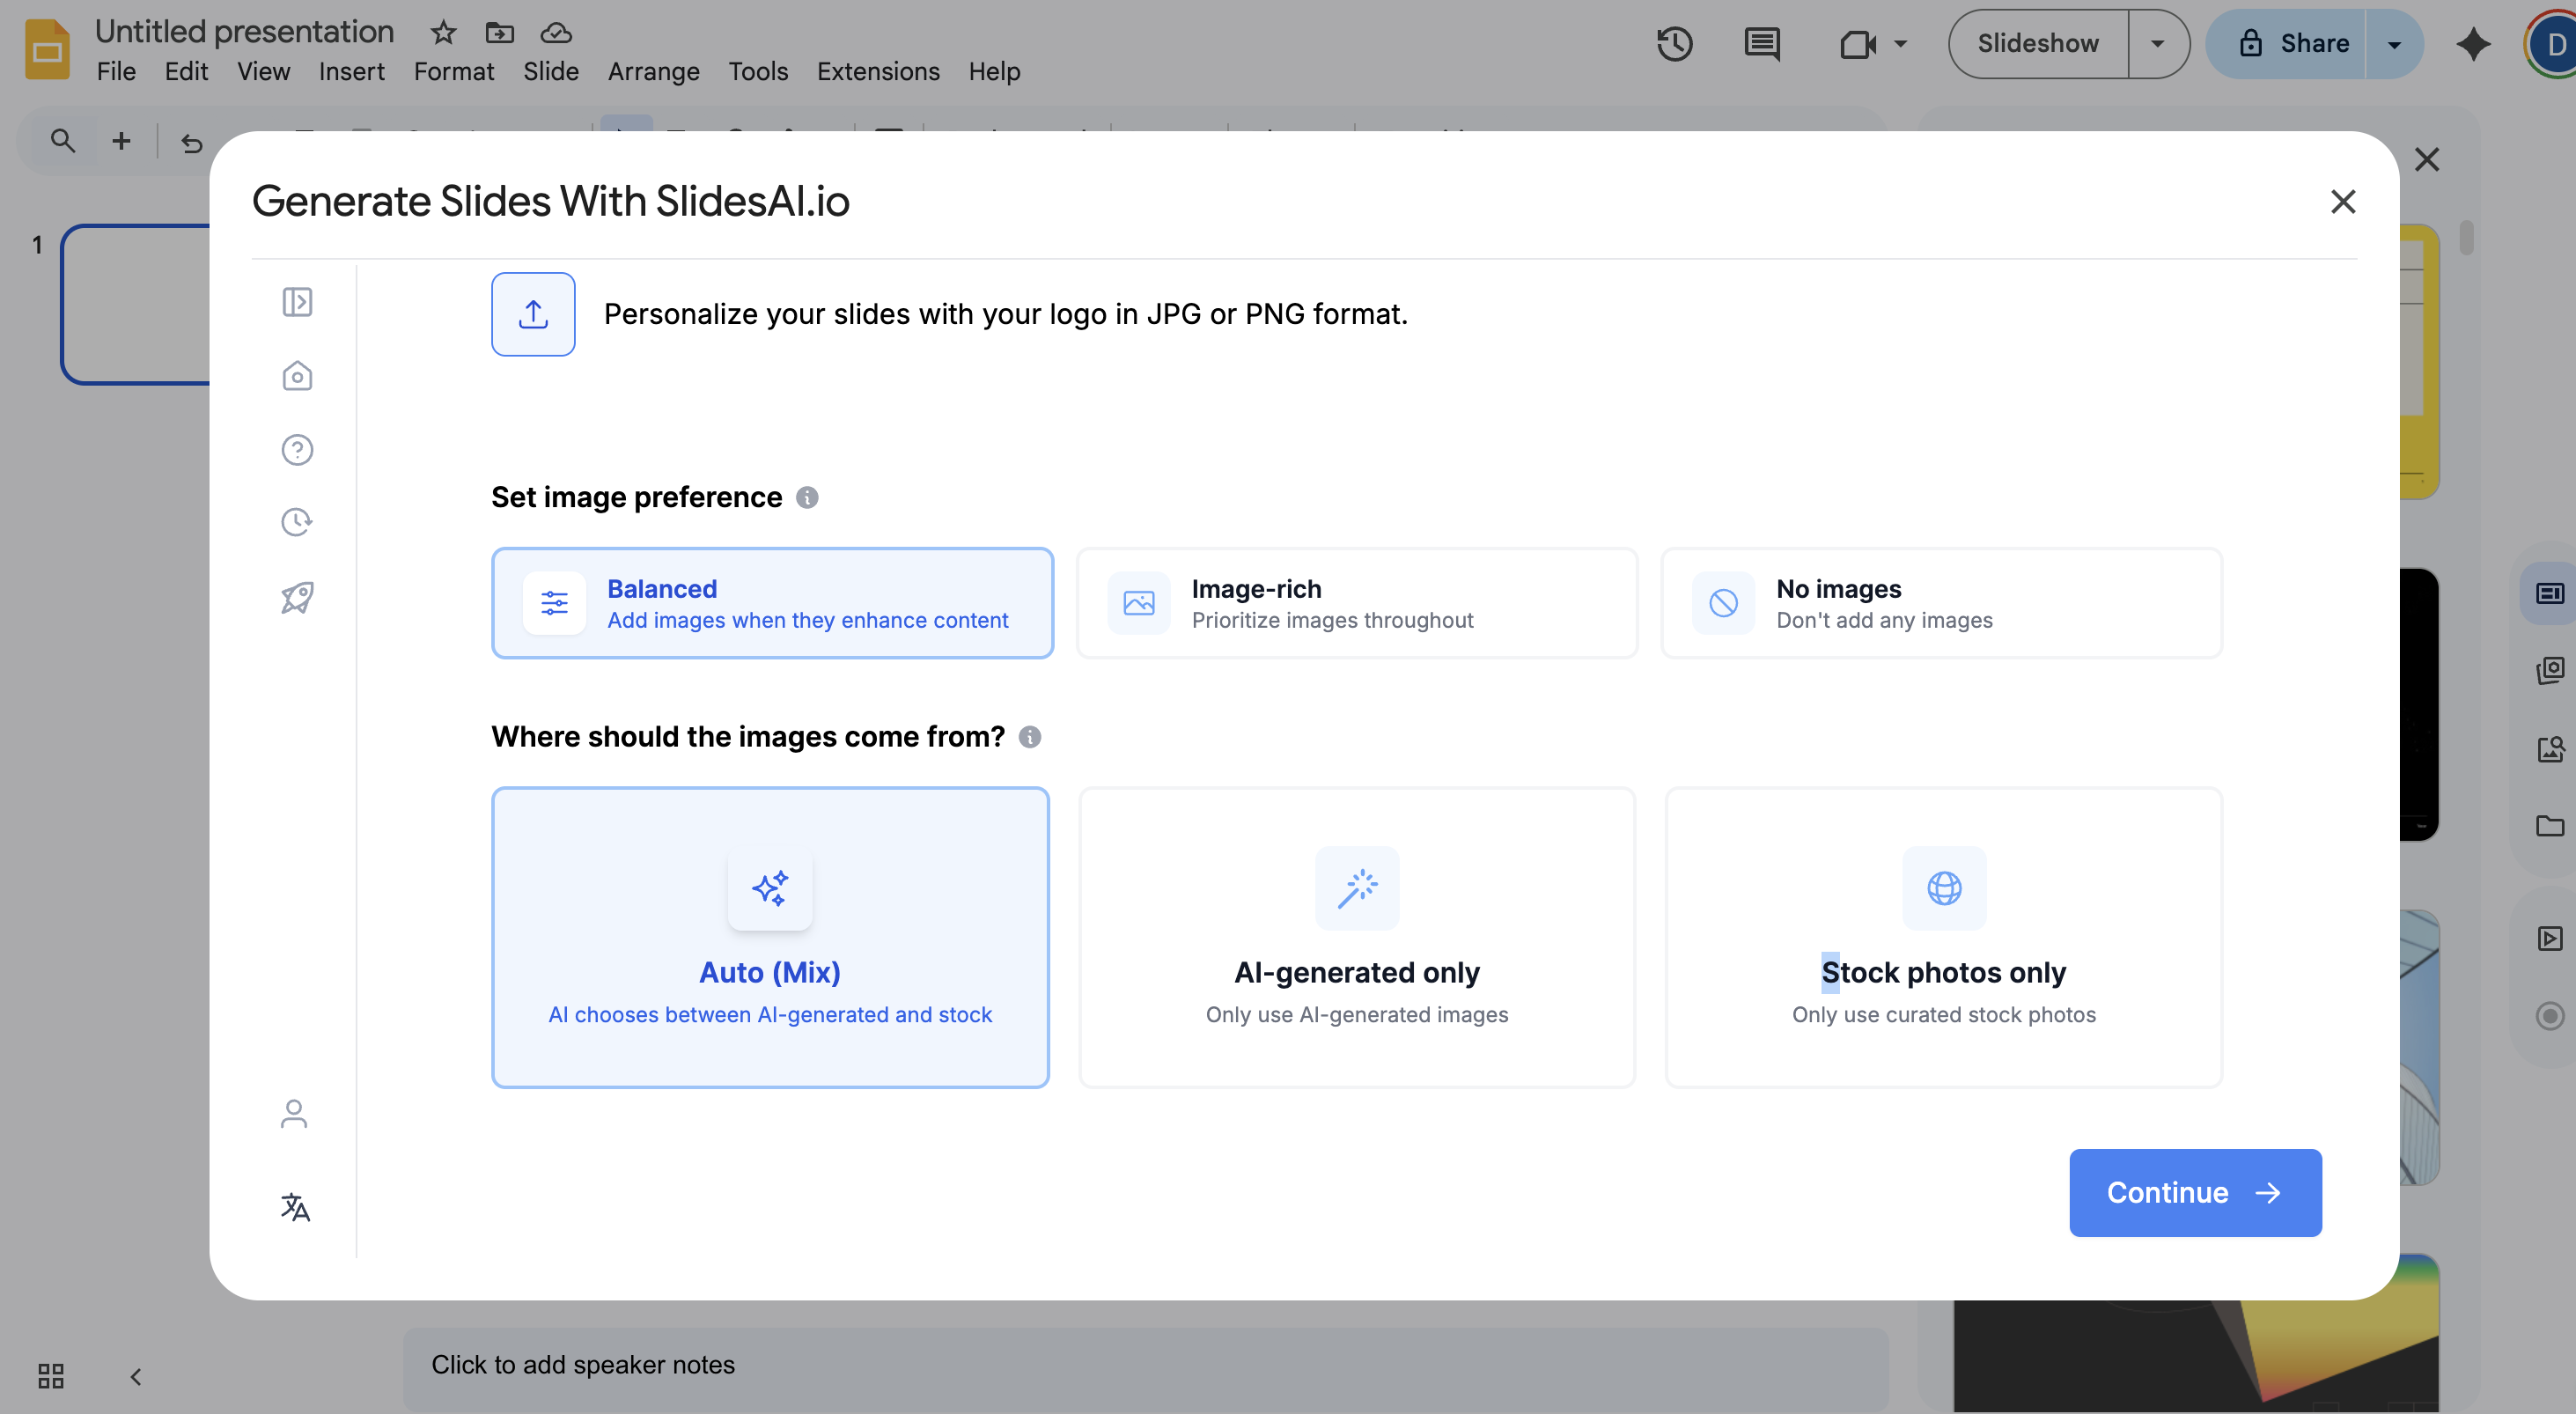2576x1414 pixels.
Task: Start a Meet video call
Action: (x=1858, y=44)
